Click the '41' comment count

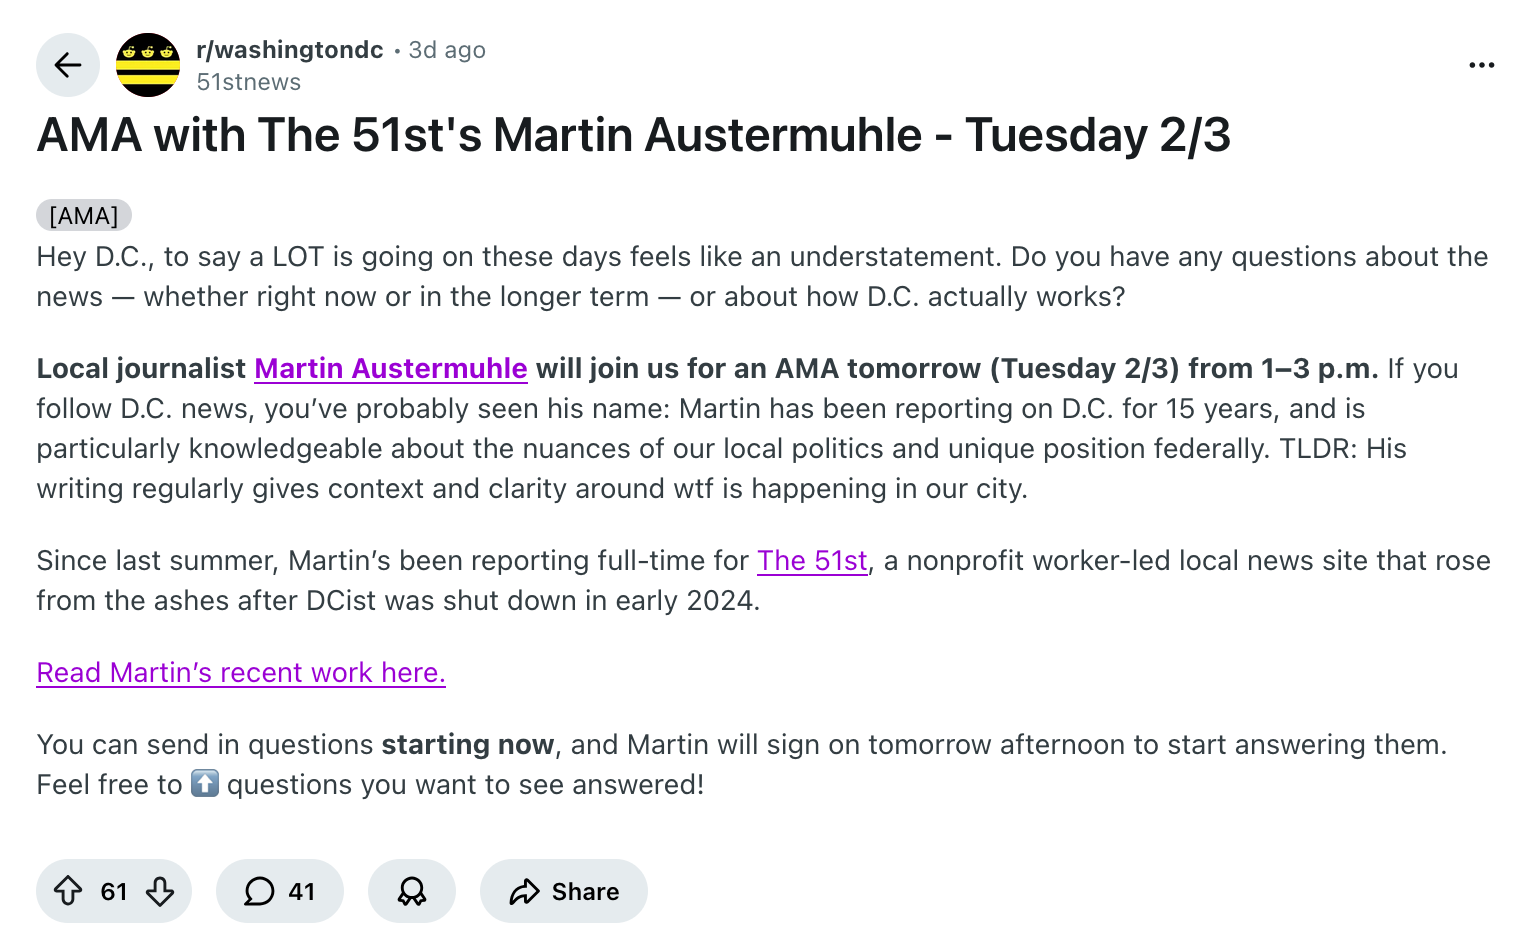click(303, 891)
